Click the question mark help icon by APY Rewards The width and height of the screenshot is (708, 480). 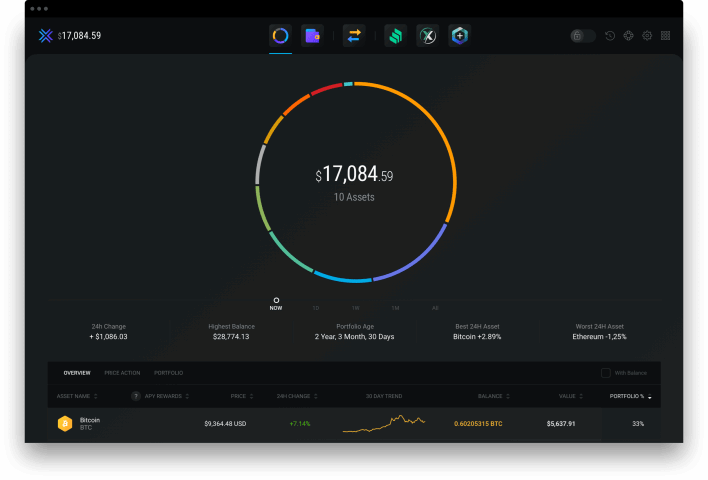pos(135,396)
